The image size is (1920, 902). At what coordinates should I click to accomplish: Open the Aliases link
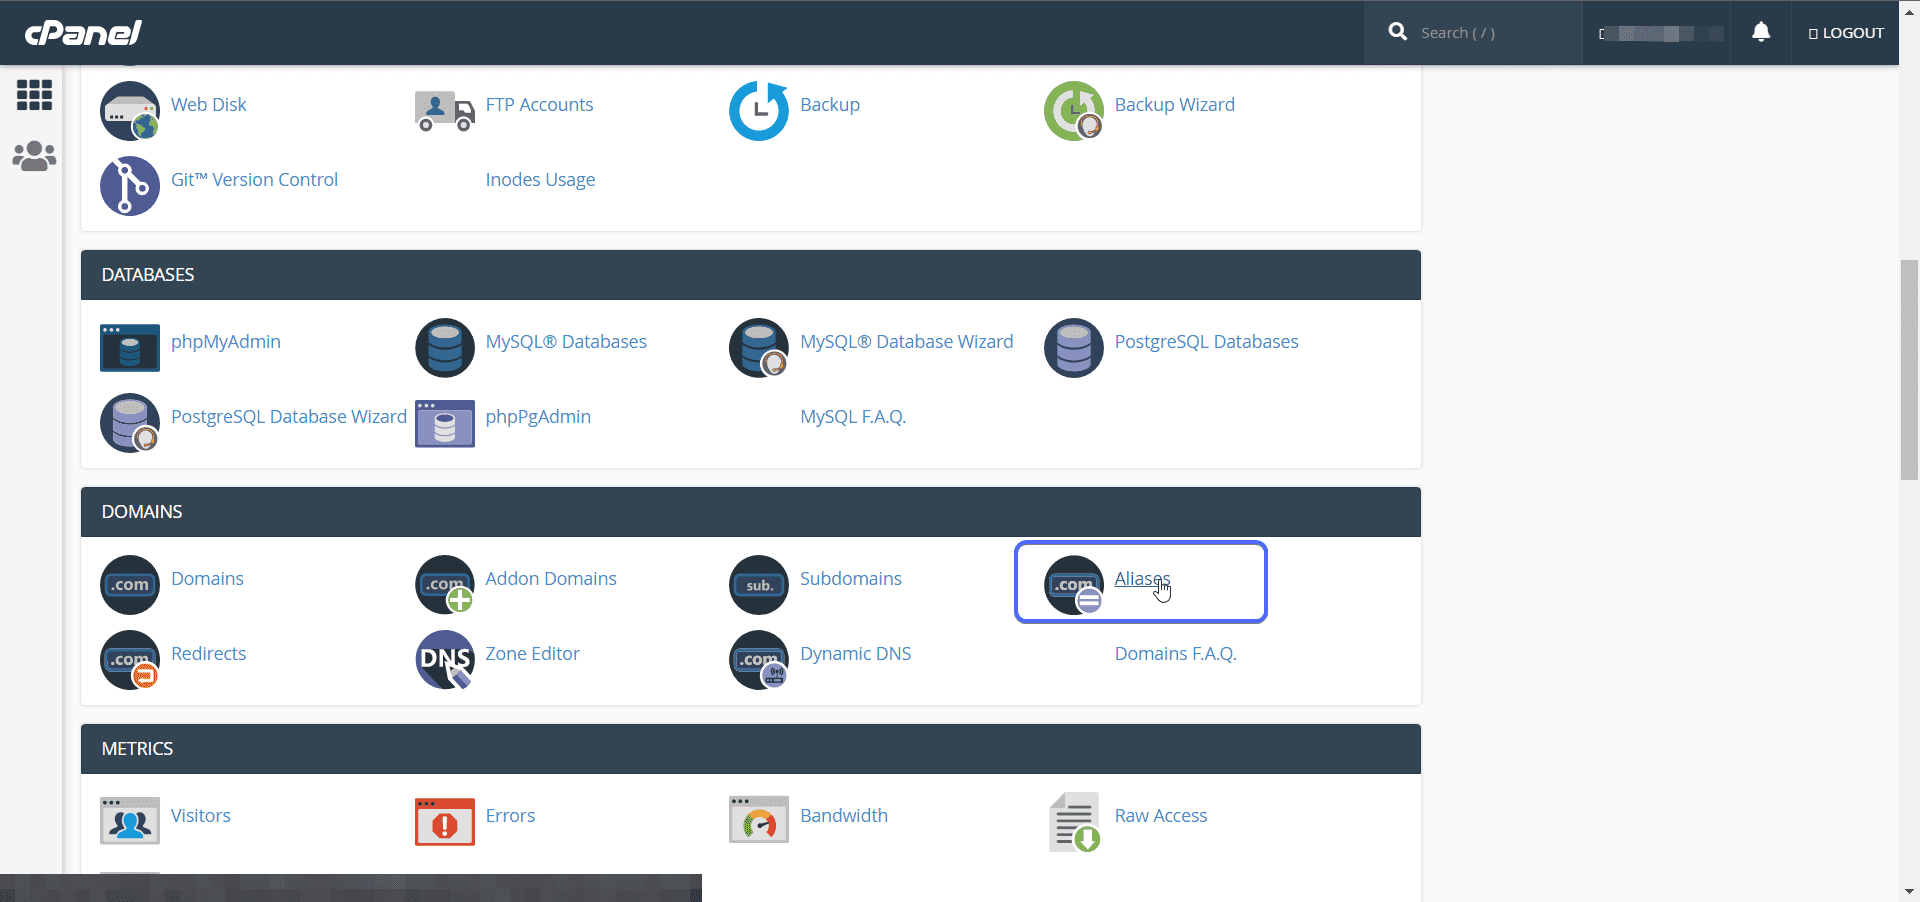pos(1142,579)
